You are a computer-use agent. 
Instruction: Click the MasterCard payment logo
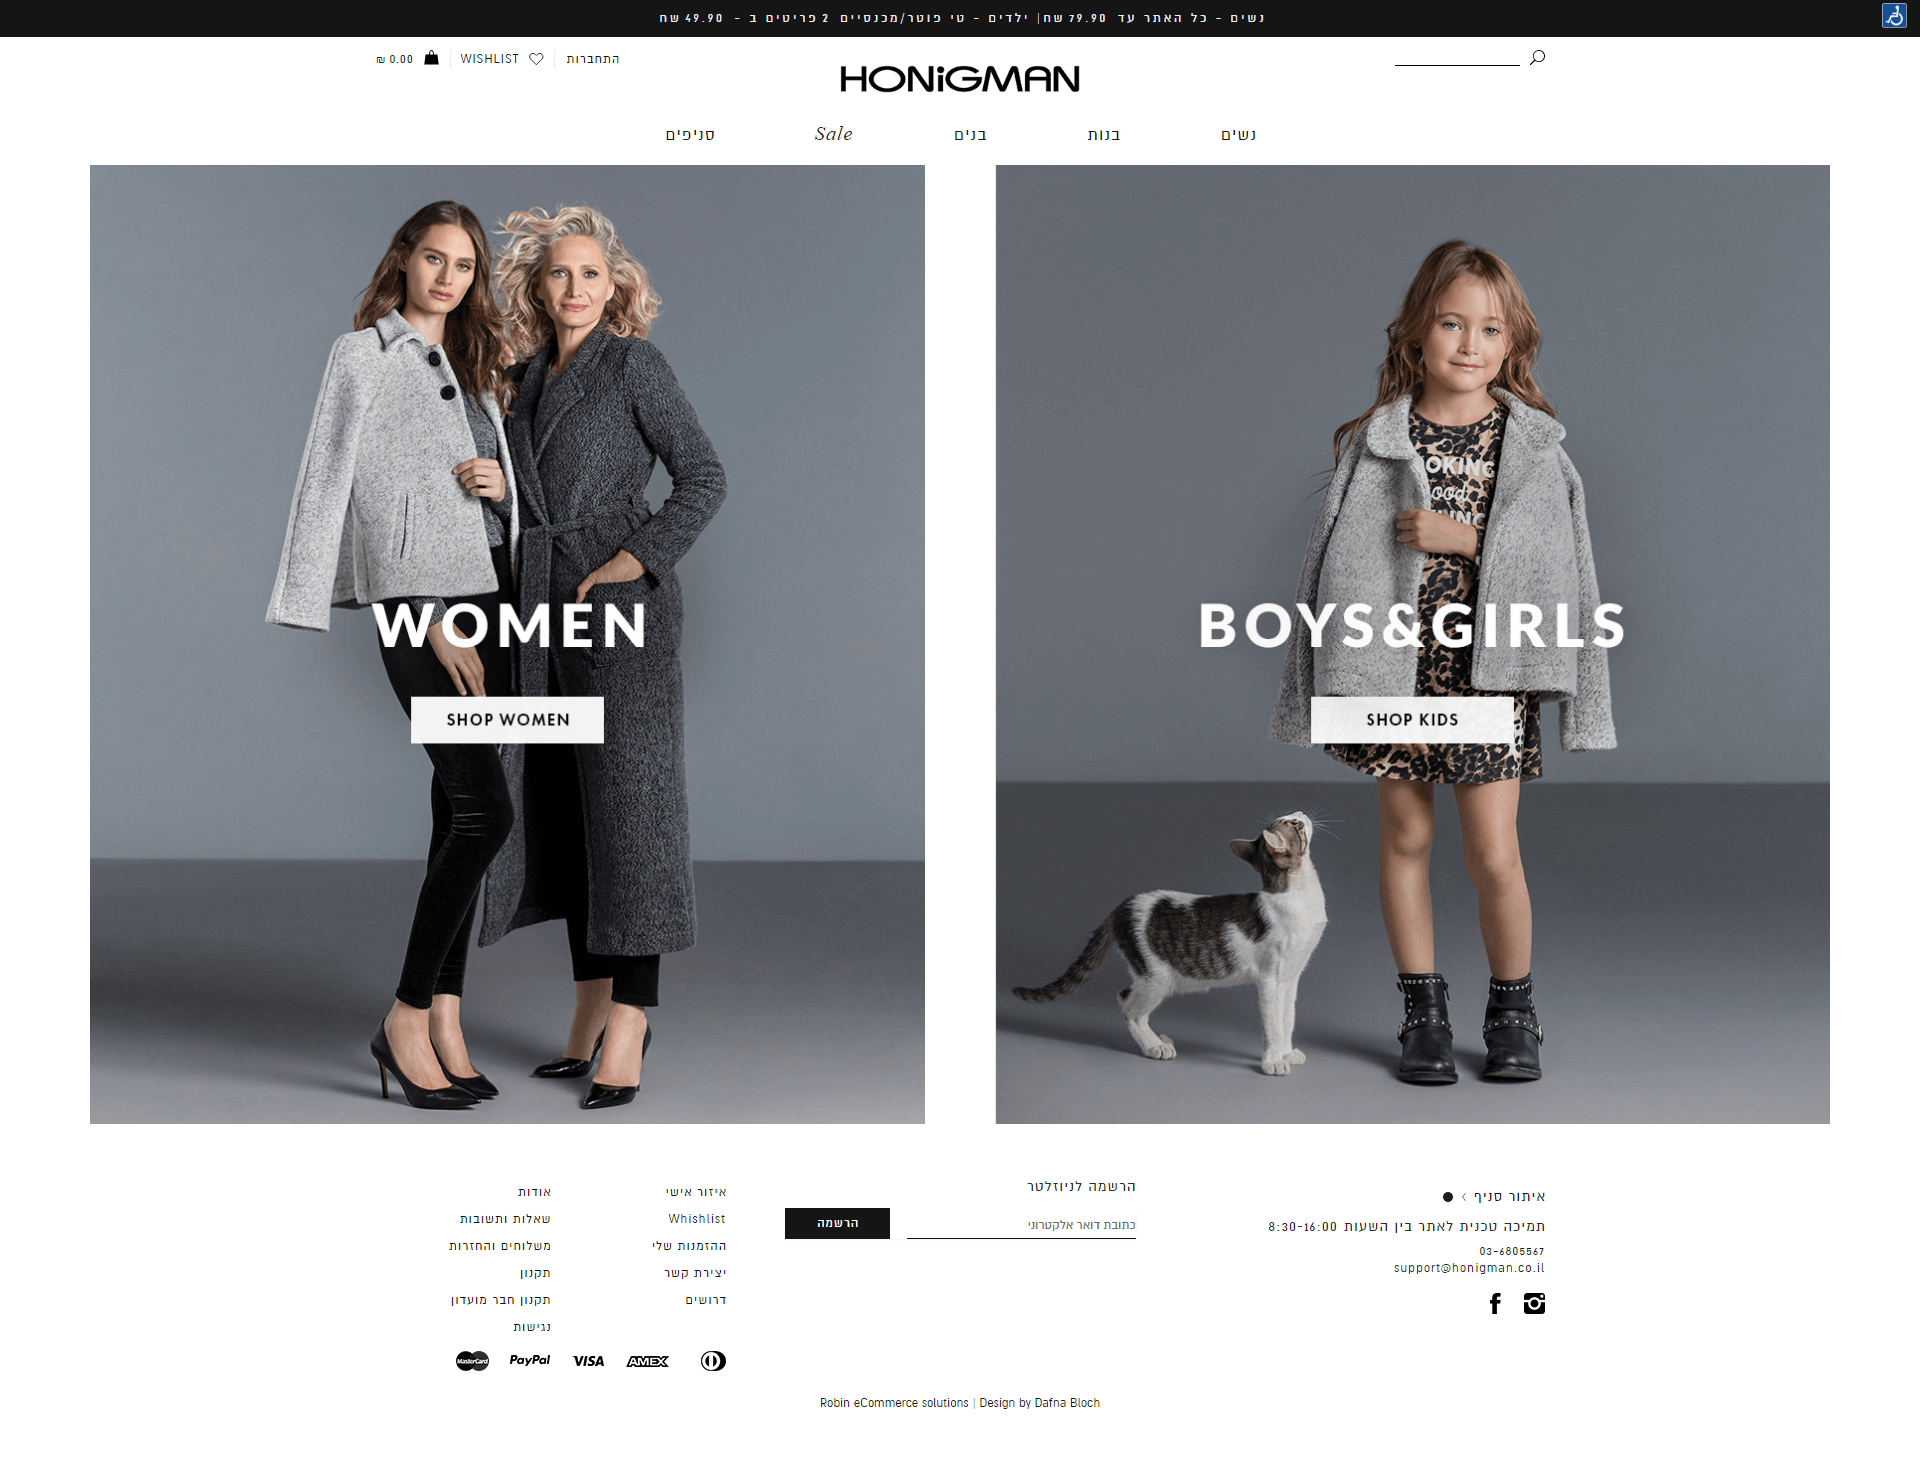472,1361
